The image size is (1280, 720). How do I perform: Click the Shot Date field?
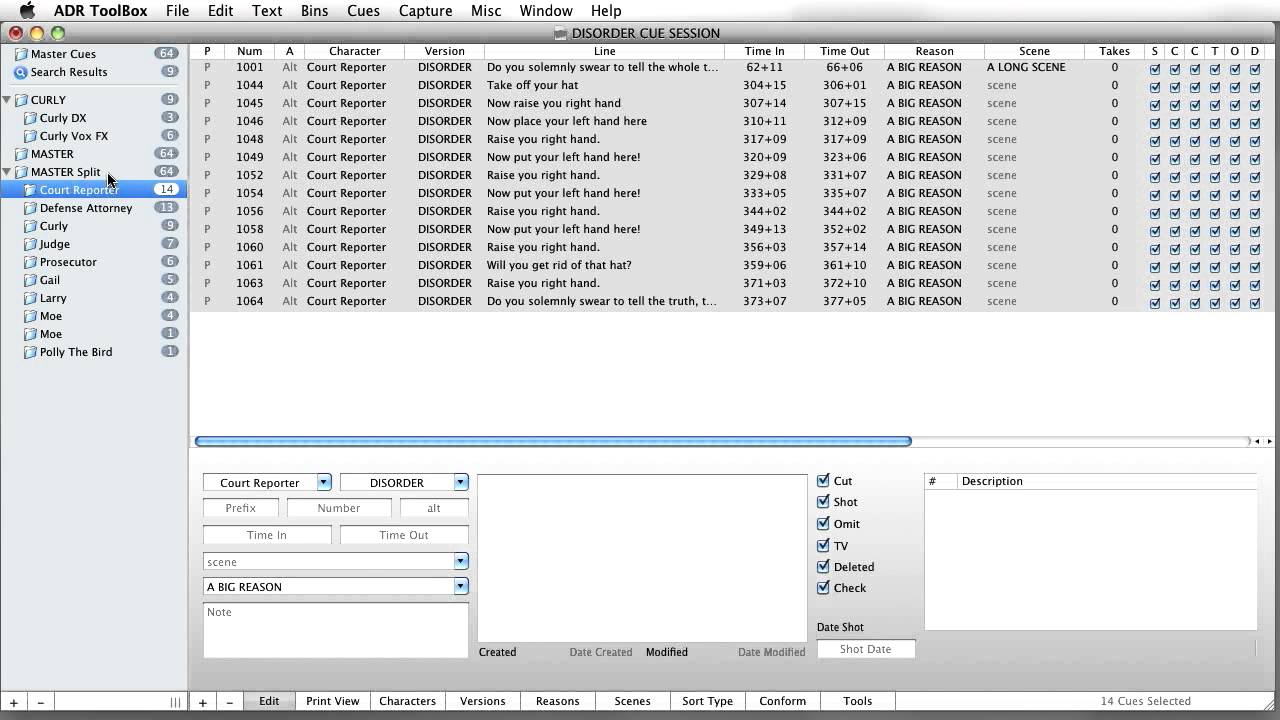pos(866,649)
